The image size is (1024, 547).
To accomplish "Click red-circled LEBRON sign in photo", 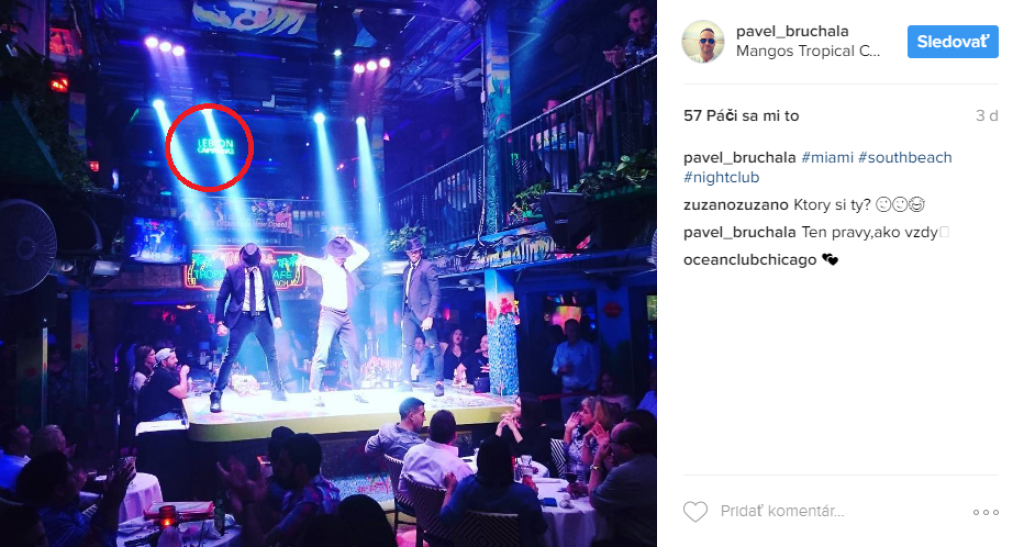I will [210, 147].
